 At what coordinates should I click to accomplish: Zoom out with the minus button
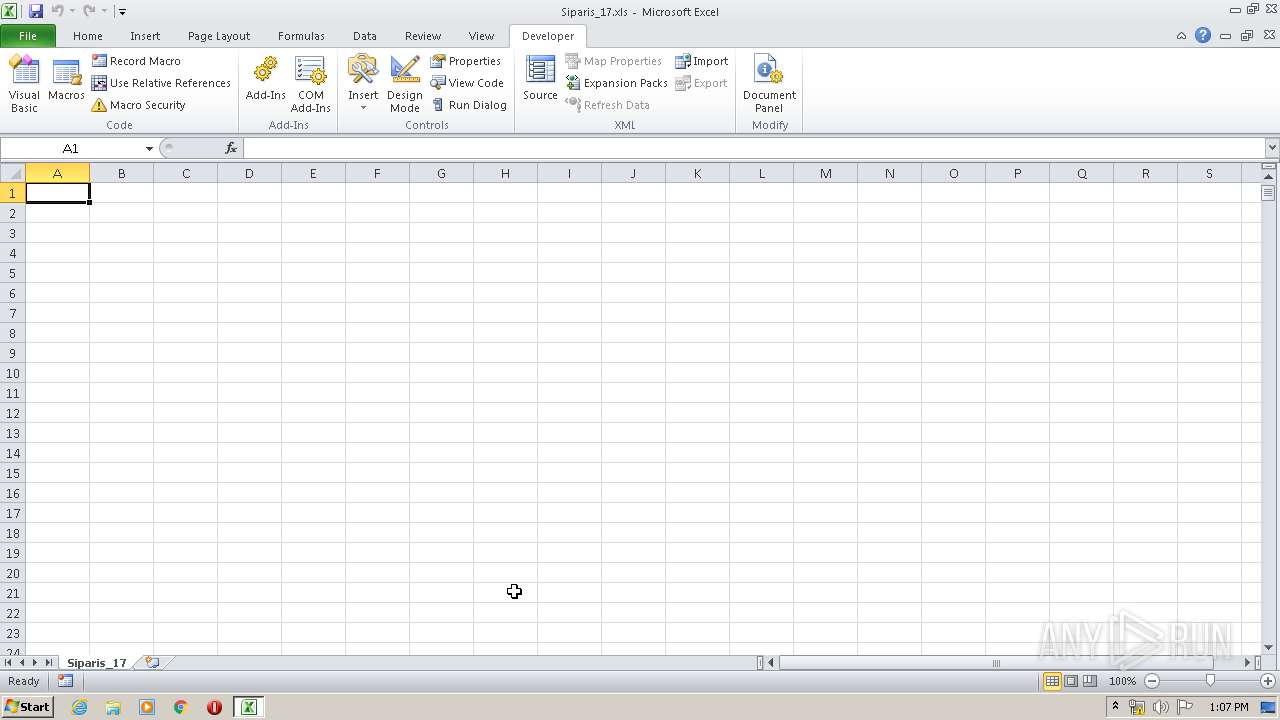click(1152, 681)
